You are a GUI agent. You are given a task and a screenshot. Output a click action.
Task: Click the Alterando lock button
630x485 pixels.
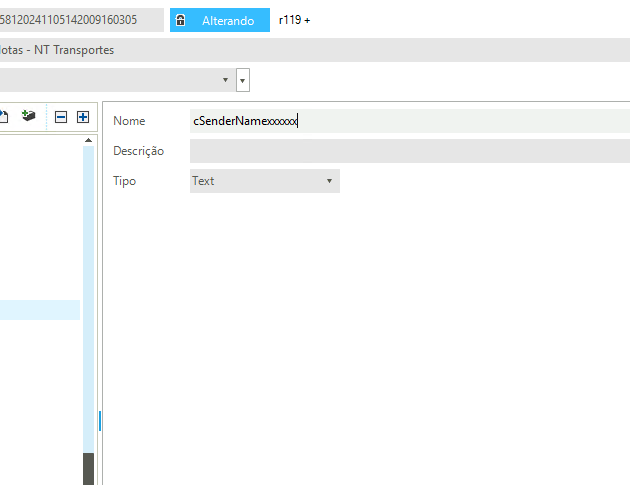click(x=219, y=20)
